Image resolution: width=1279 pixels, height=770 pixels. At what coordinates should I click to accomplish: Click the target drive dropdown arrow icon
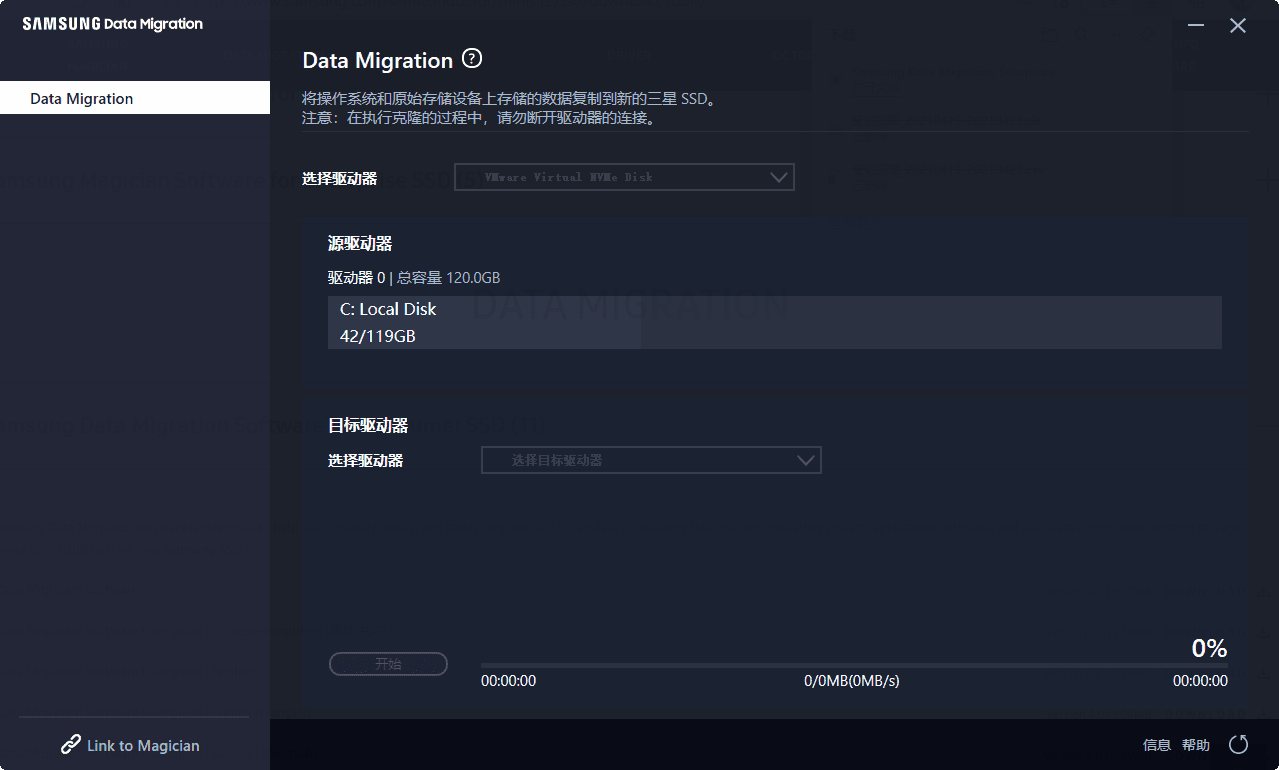805,460
